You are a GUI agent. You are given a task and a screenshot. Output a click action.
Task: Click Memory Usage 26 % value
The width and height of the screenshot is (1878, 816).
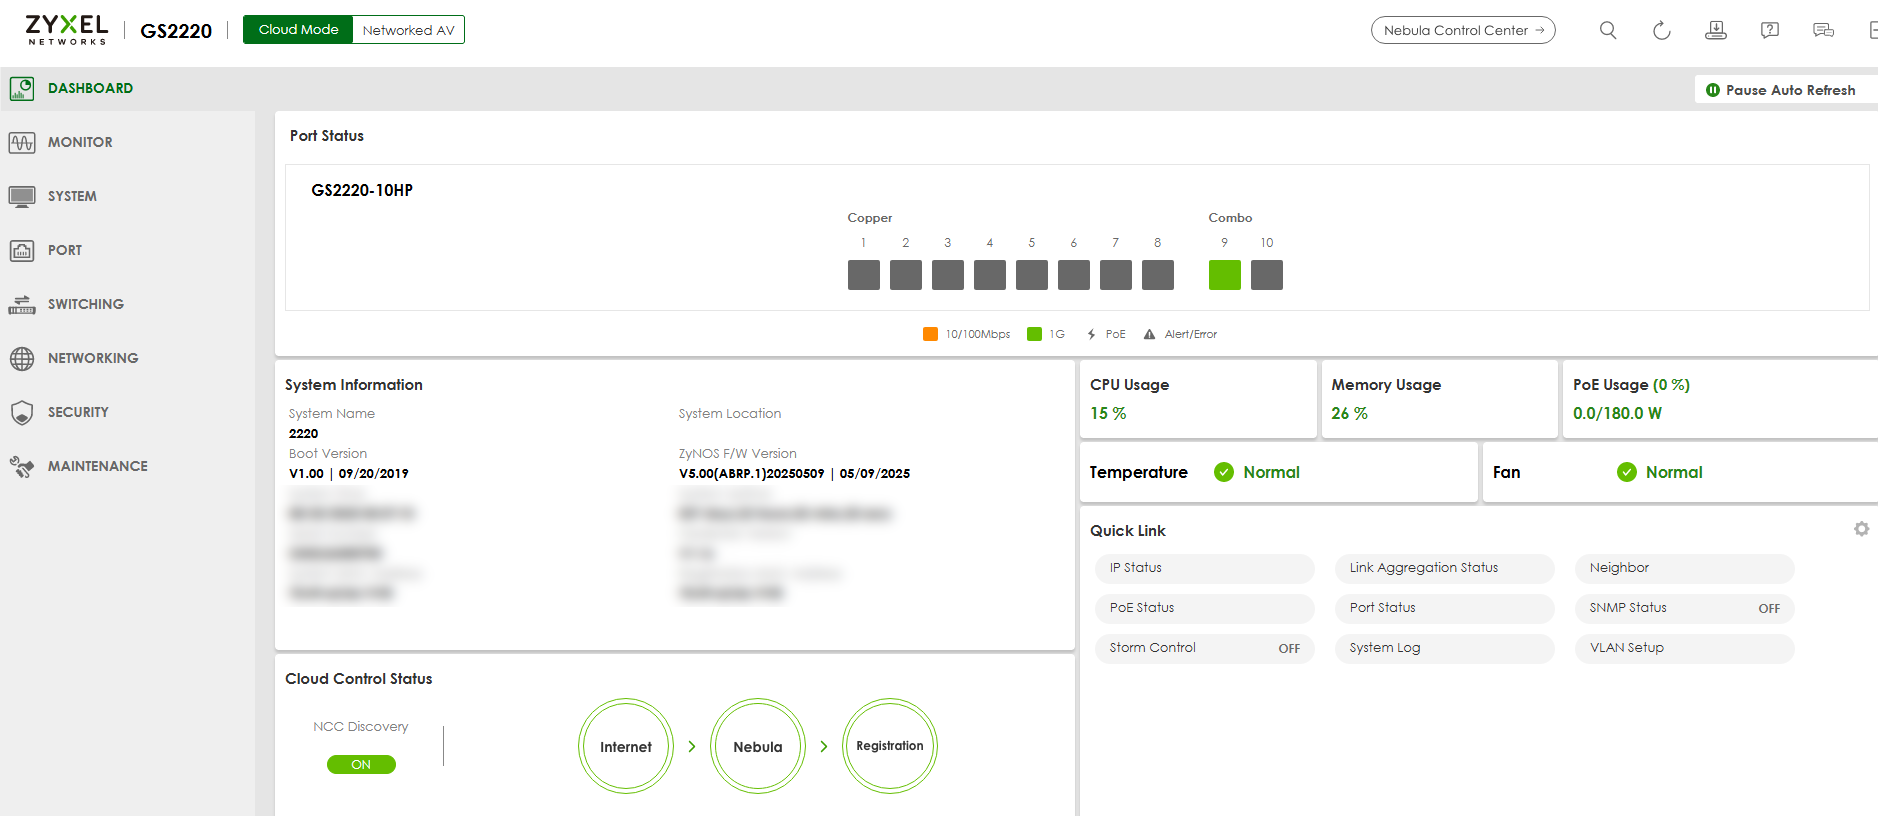point(1349,413)
